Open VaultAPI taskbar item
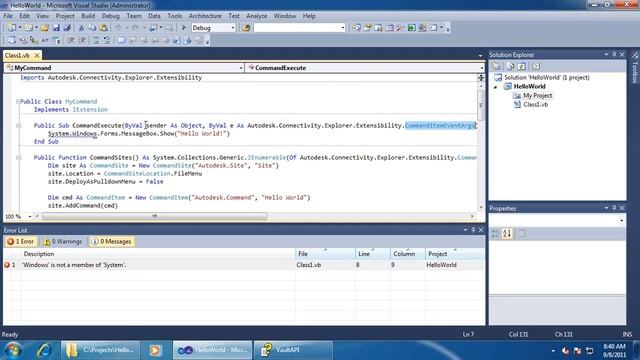Screen dimensions: 640x360 [293, 350]
